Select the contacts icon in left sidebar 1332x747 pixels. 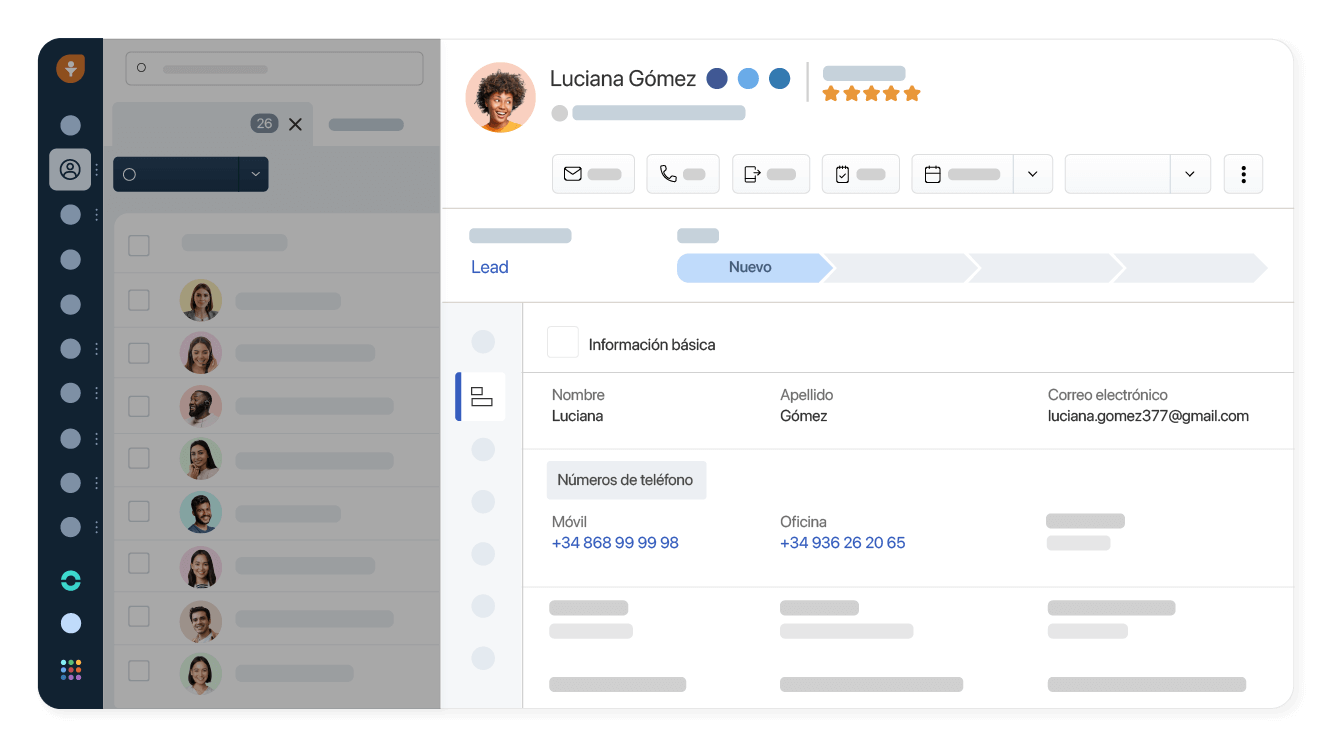click(70, 170)
